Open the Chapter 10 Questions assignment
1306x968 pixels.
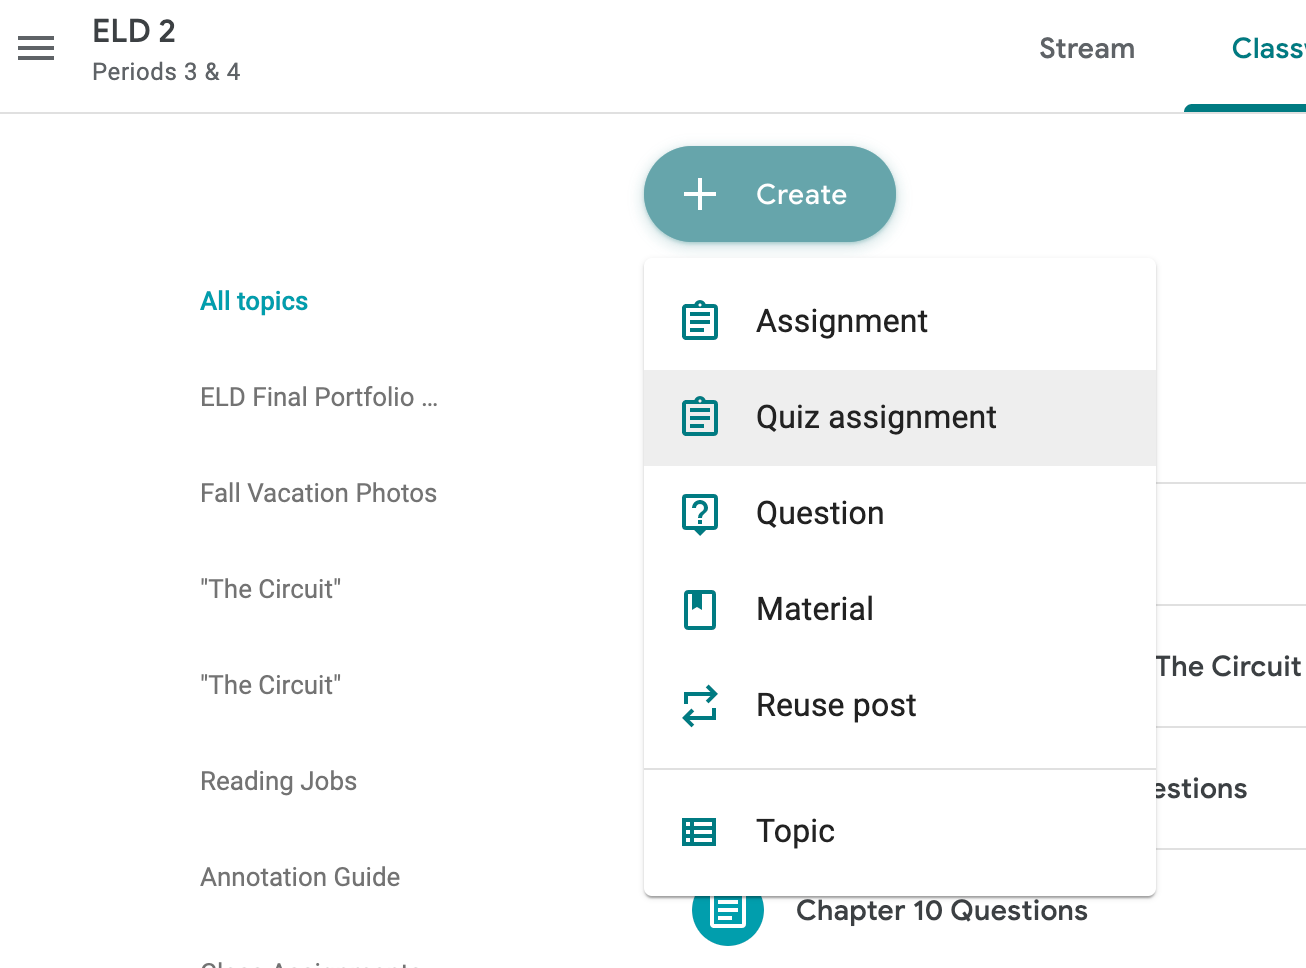(941, 910)
